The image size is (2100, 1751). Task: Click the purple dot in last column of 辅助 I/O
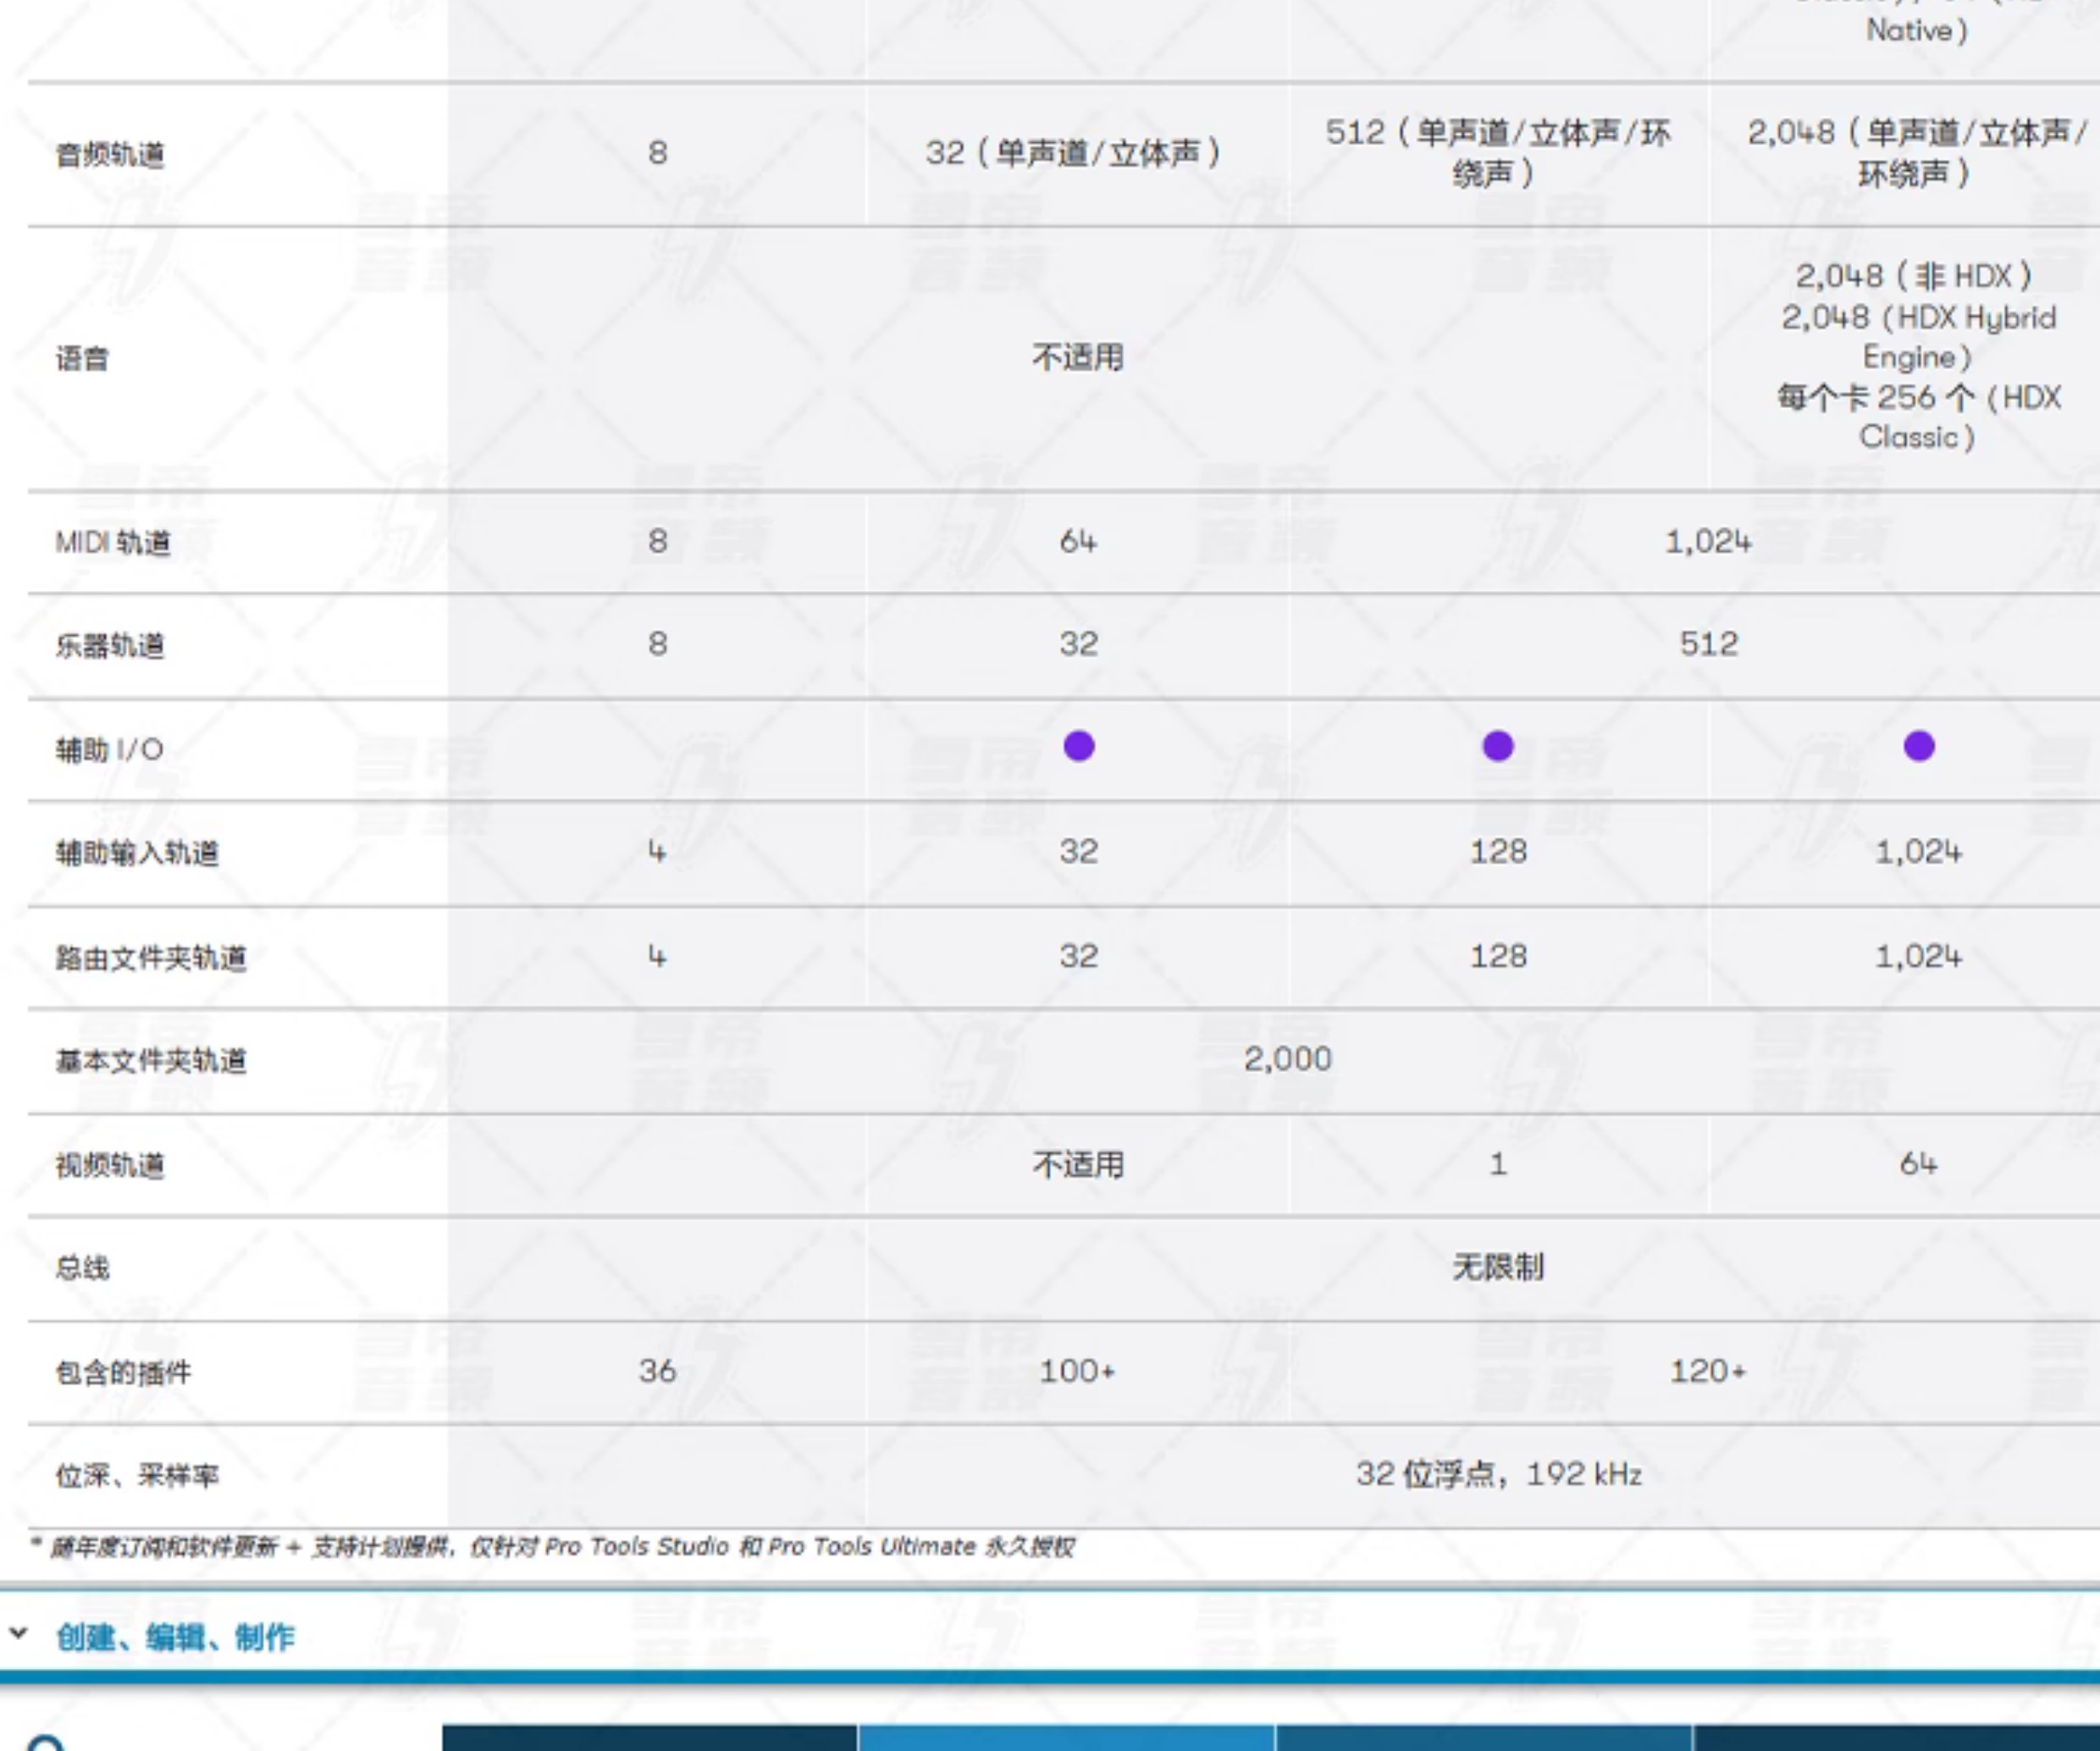(x=1919, y=746)
